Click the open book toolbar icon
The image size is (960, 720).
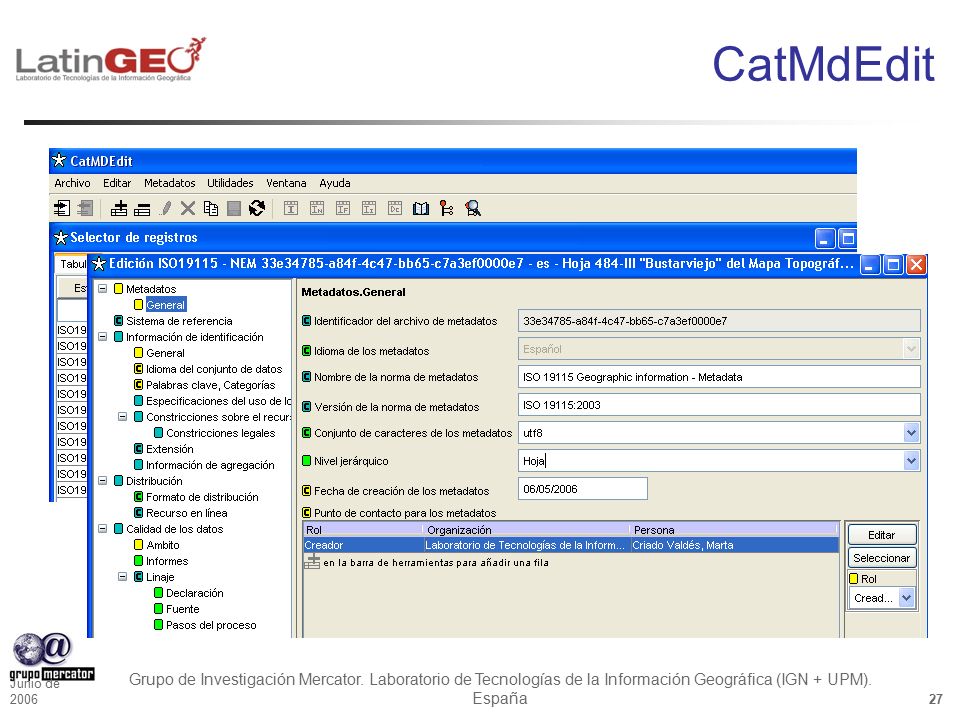click(421, 209)
